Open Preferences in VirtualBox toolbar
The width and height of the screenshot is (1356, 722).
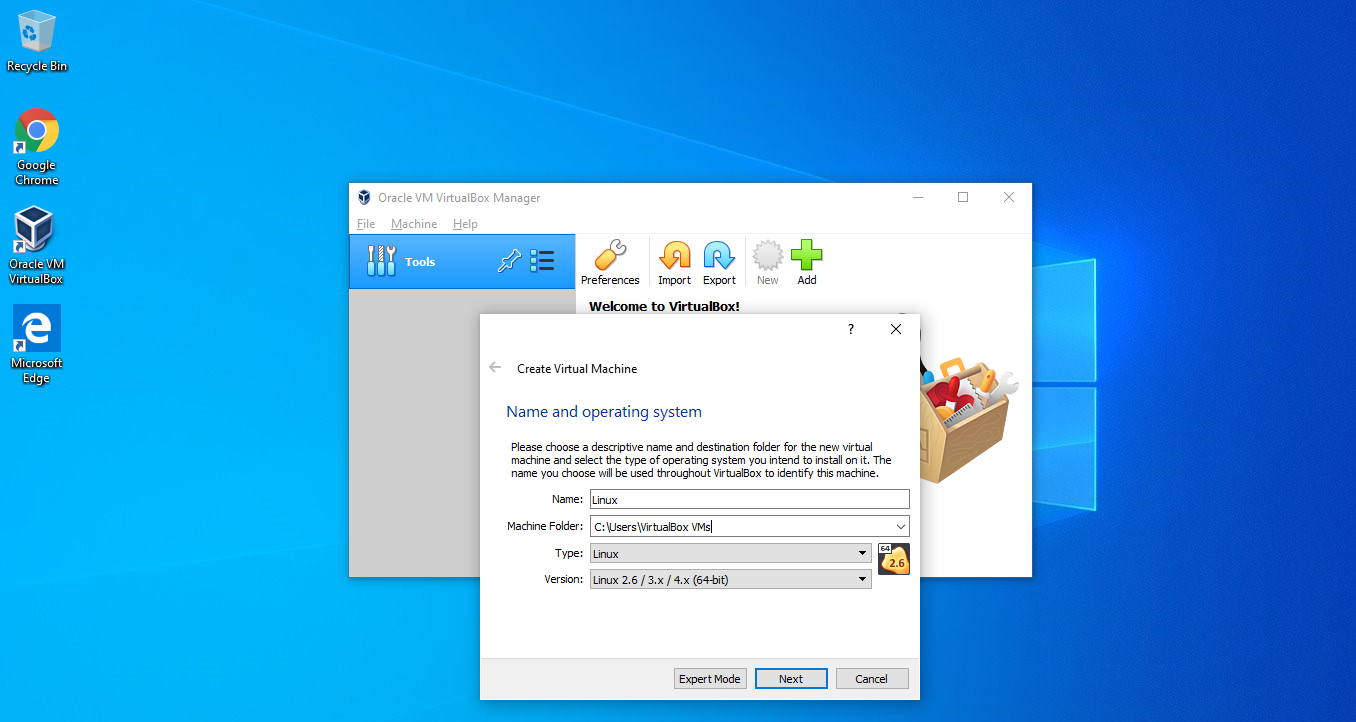(x=610, y=263)
